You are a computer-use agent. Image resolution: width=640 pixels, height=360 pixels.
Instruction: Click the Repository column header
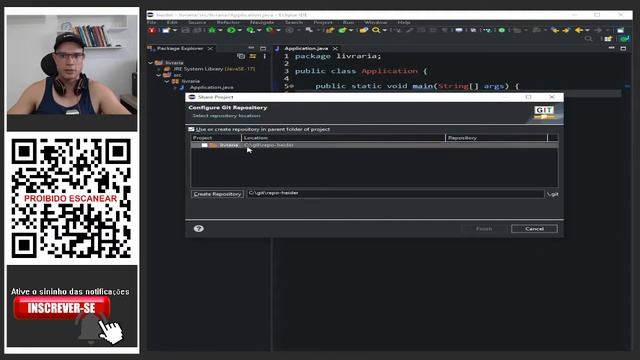click(496, 138)
